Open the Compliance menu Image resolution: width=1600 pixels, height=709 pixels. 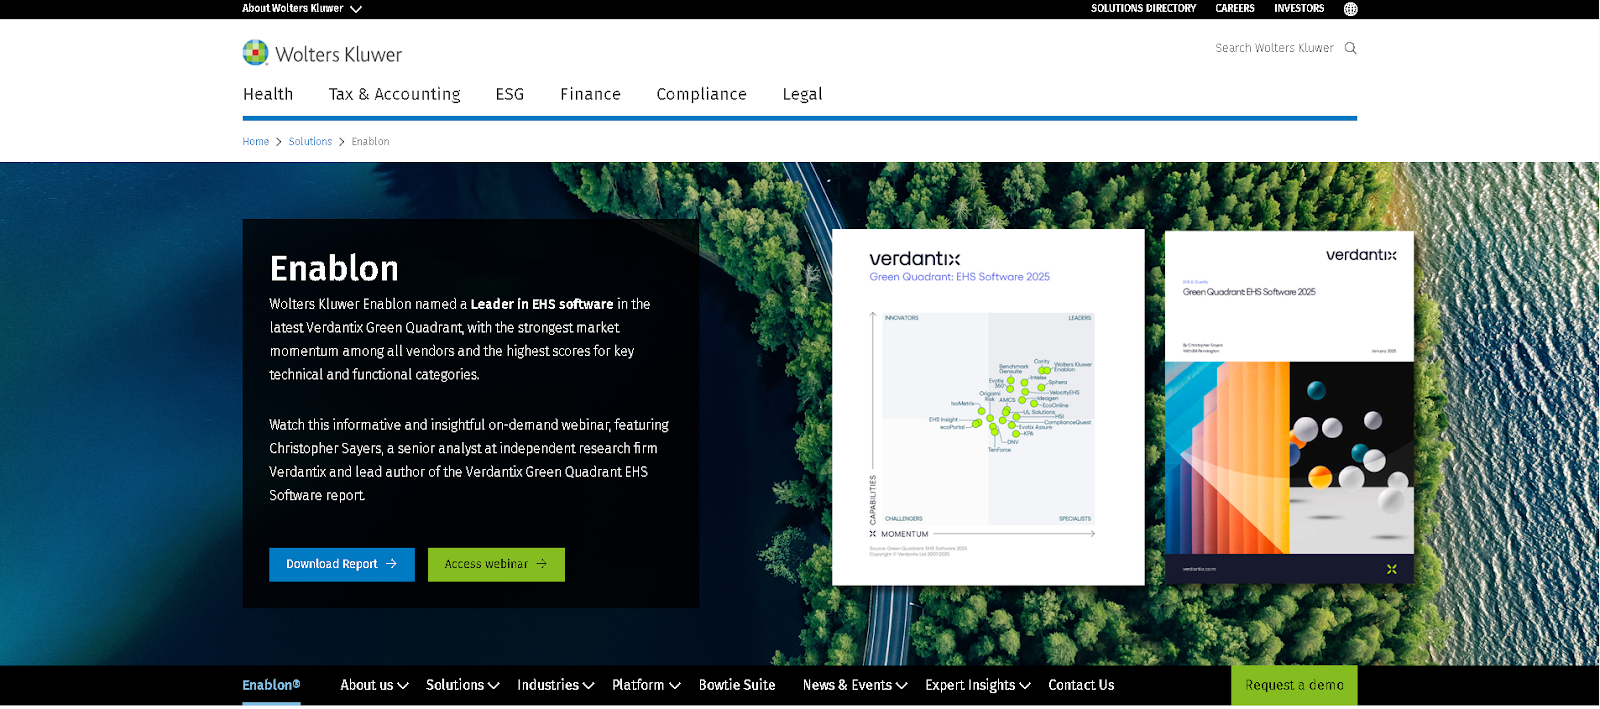[701, 94]
